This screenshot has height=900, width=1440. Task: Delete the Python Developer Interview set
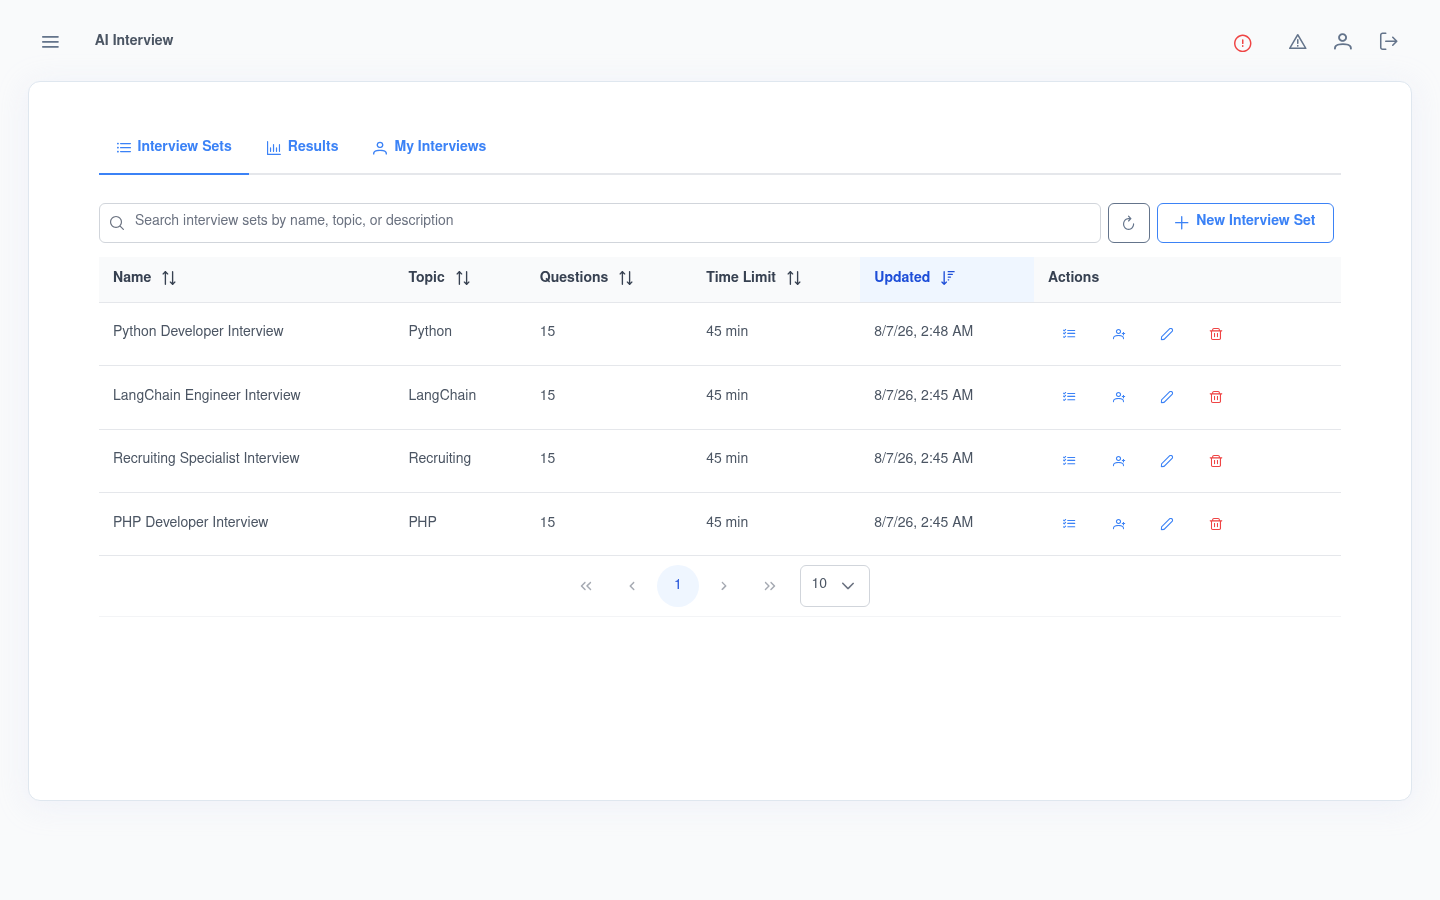point(1216,334)
